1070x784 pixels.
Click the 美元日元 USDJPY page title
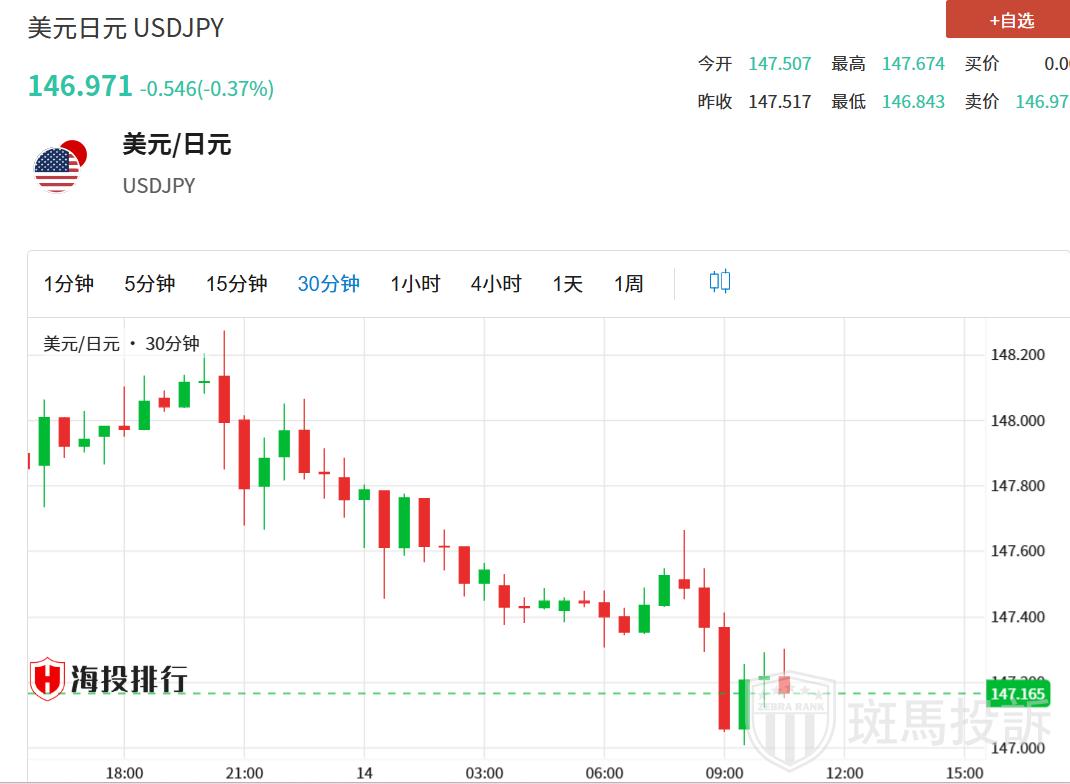click(126, 28)
